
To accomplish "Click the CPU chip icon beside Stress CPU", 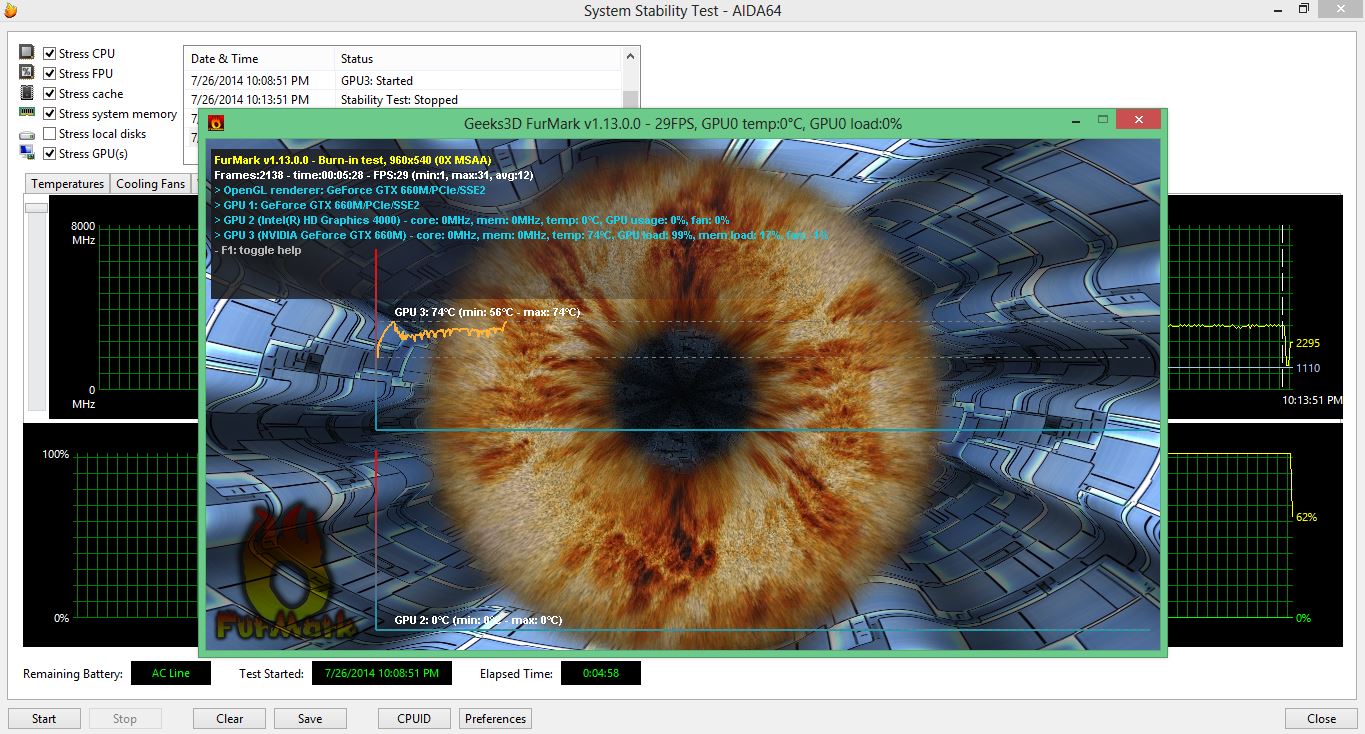I will 27,53.
